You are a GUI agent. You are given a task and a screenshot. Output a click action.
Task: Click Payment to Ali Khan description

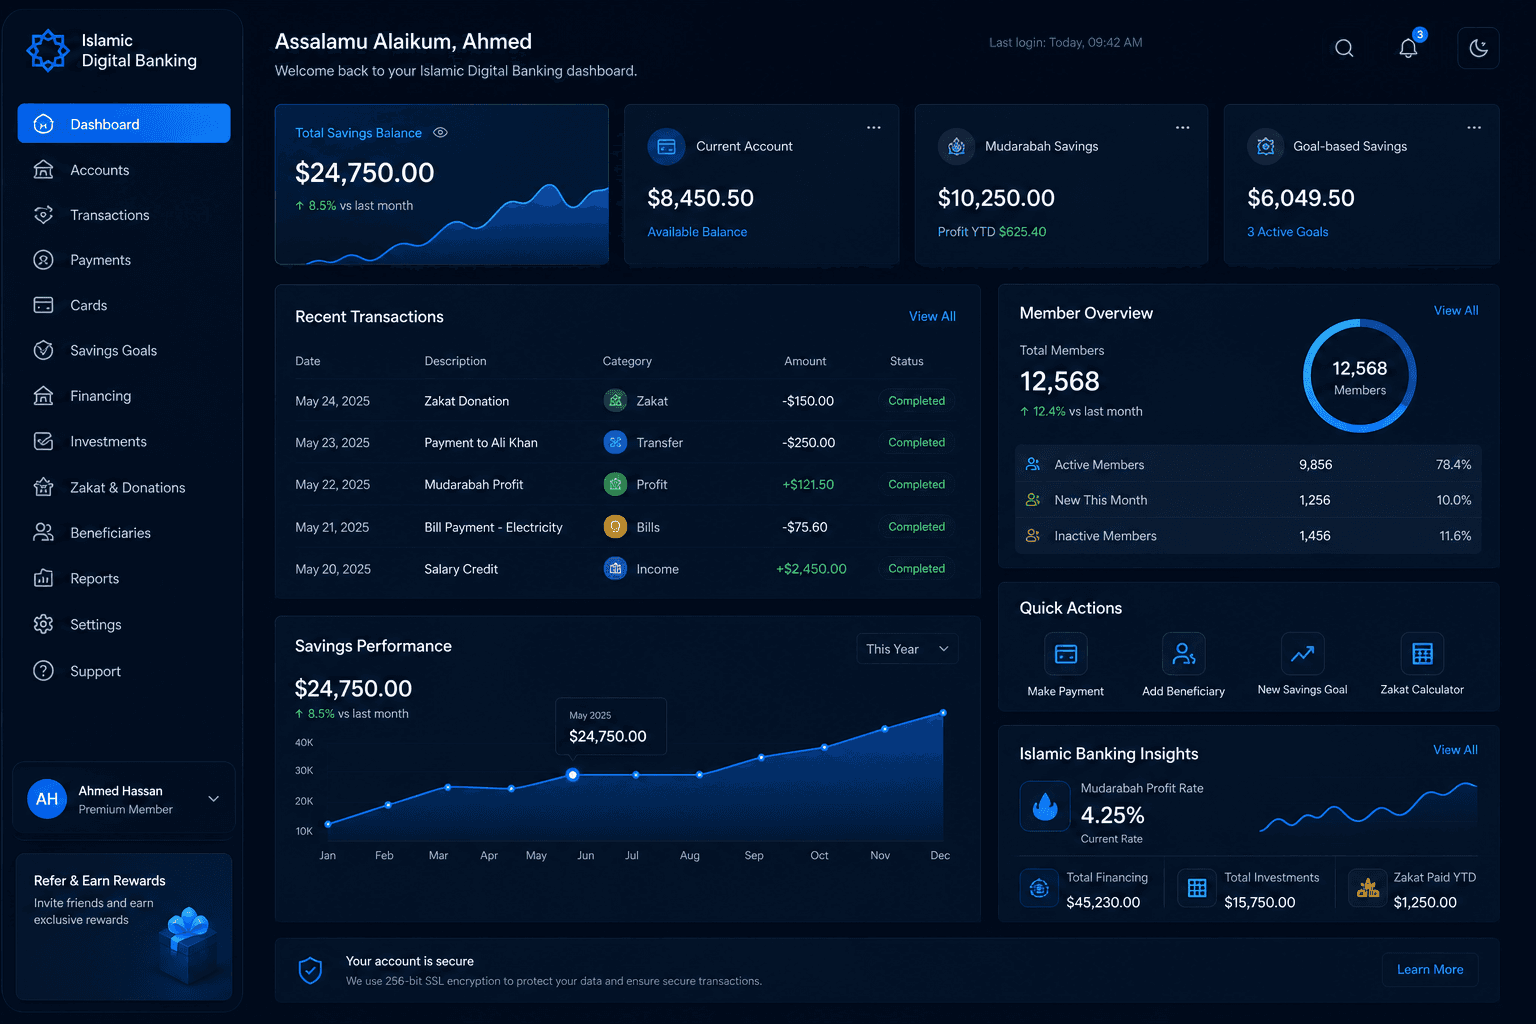click(x=481, y=443)
